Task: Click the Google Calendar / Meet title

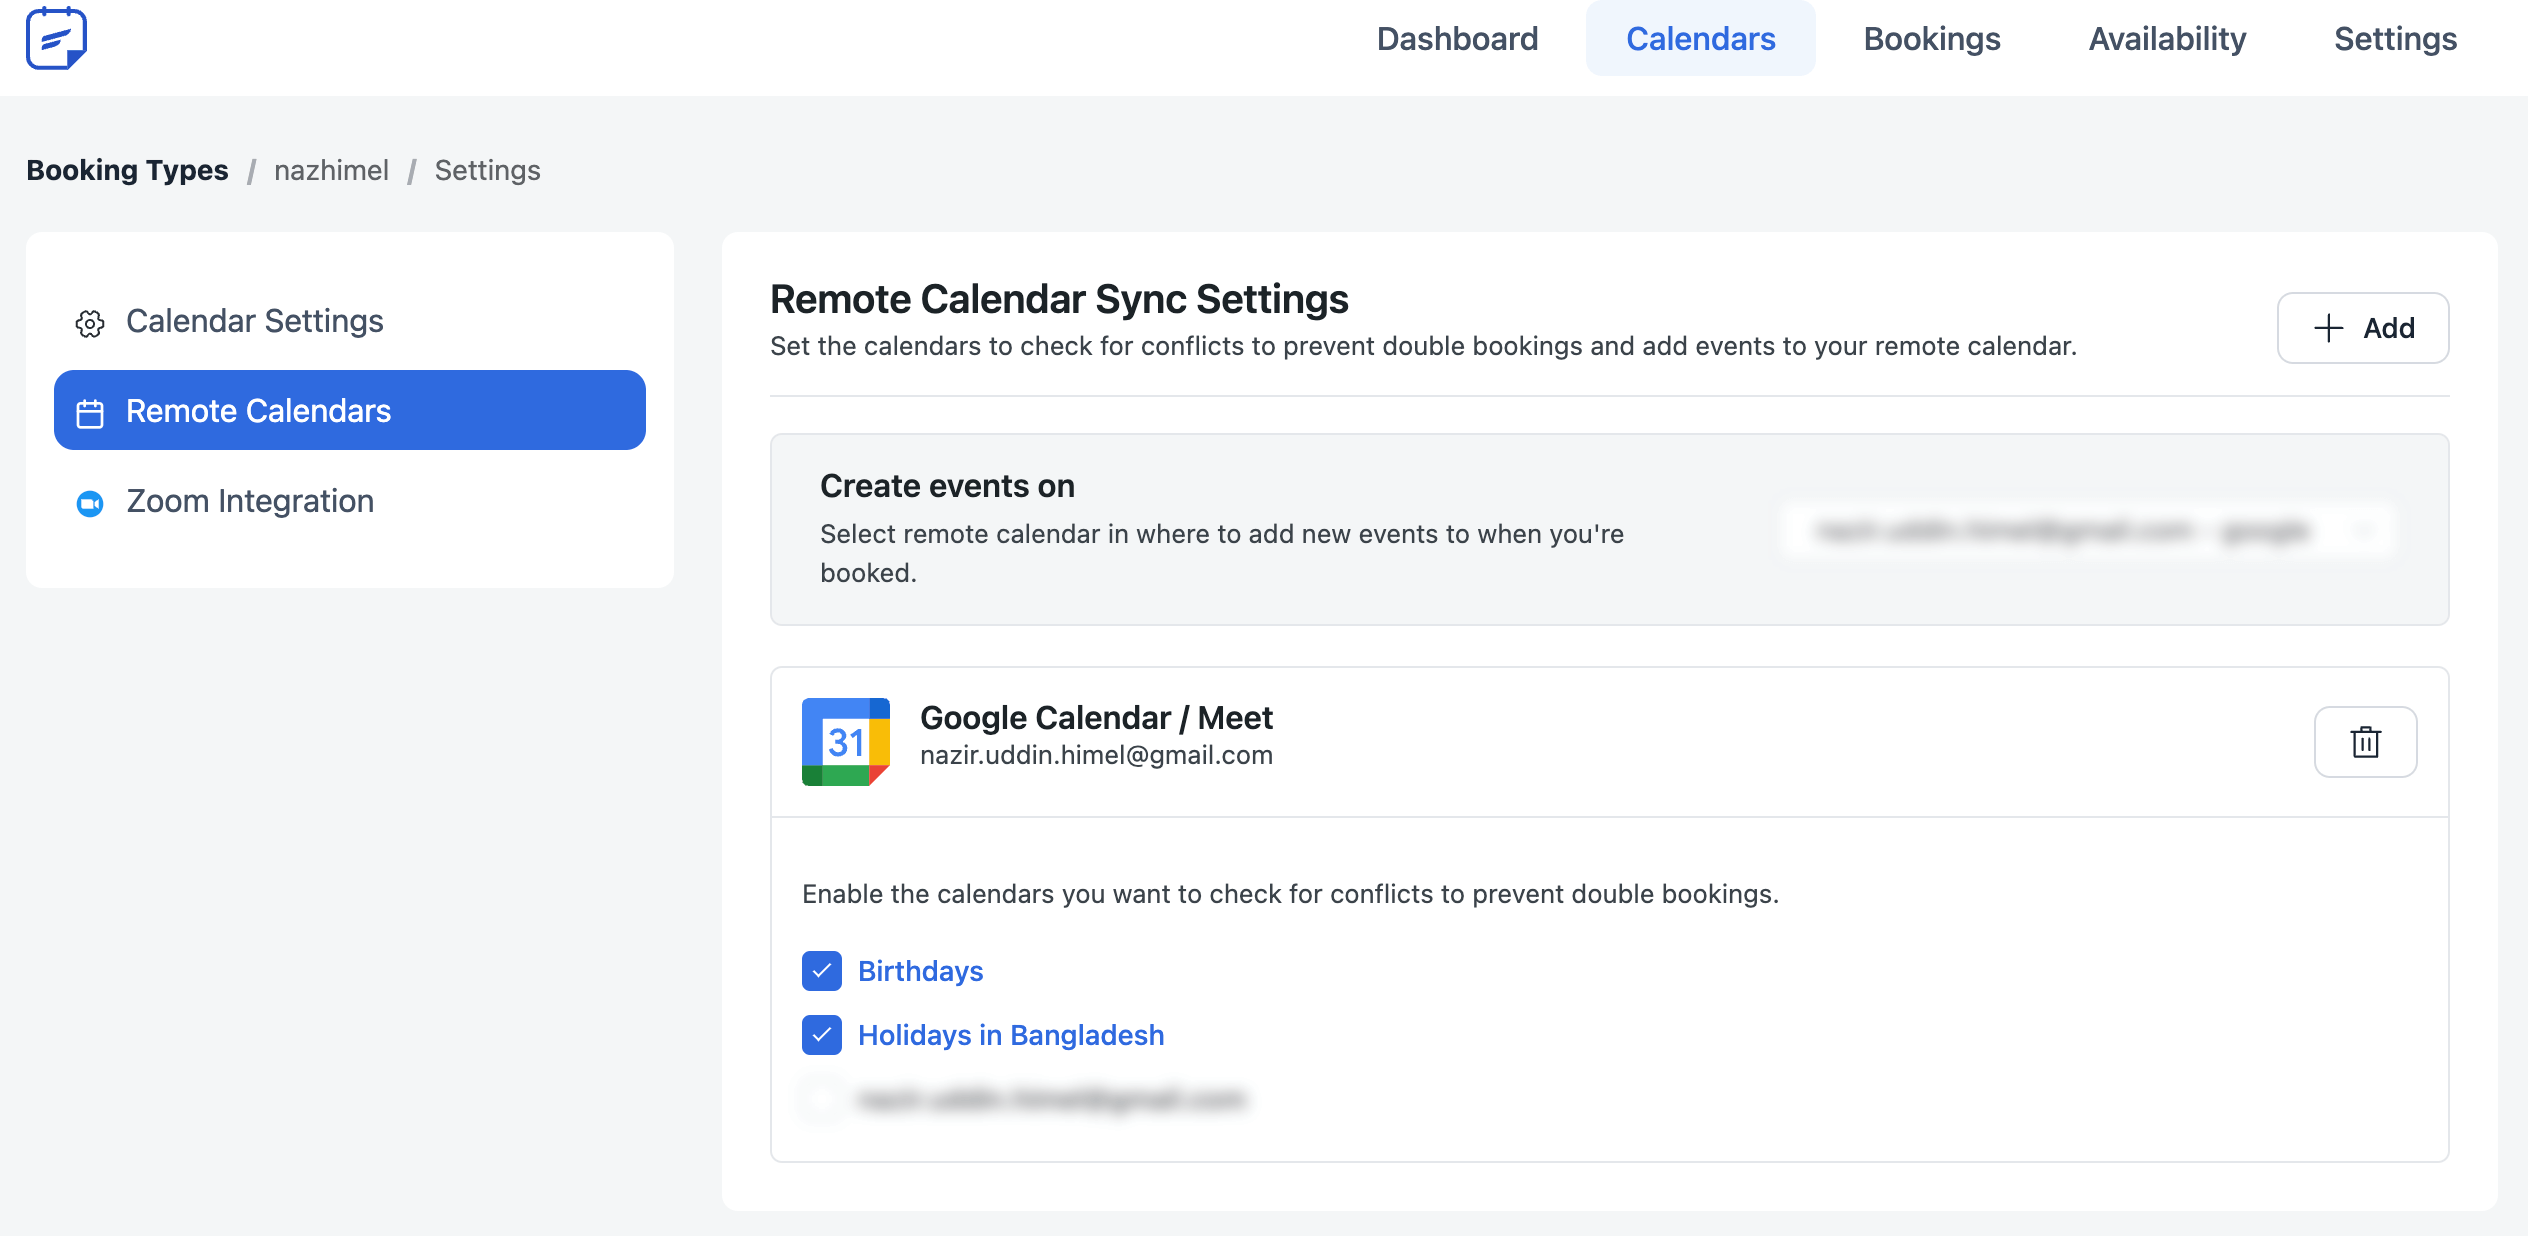Action: [1096, 717]
